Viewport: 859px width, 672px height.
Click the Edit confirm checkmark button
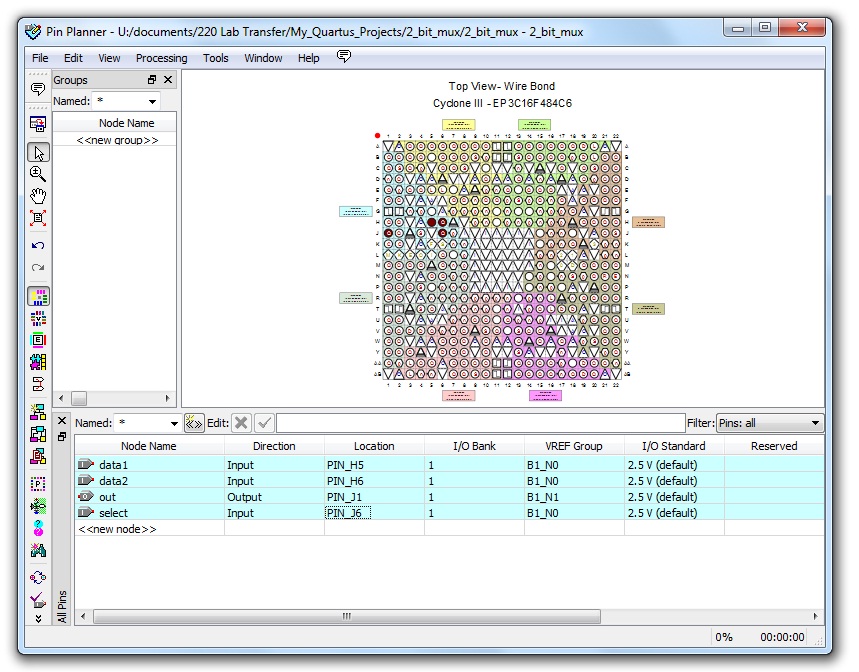tap(264, 423)
